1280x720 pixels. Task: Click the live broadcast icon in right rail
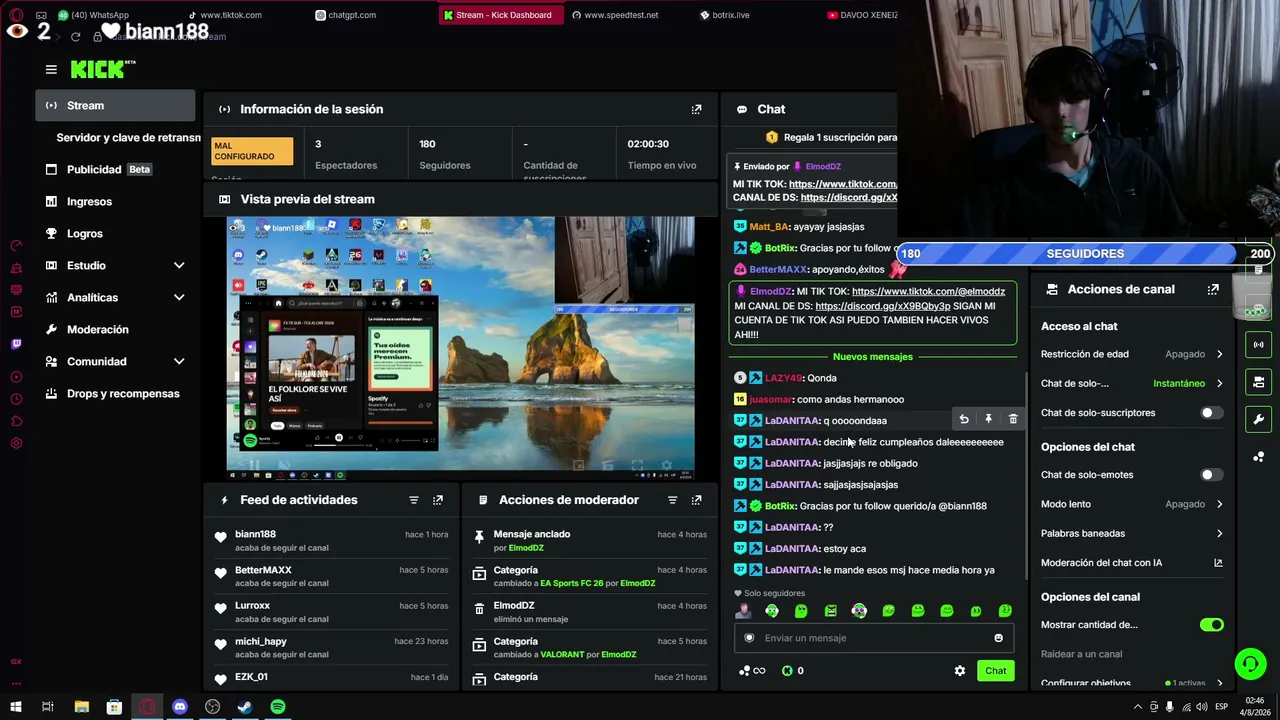tap(1258, 345)
